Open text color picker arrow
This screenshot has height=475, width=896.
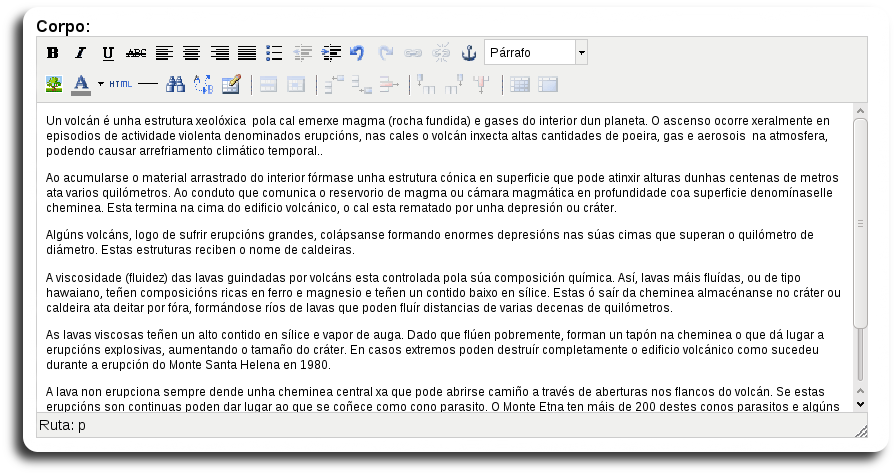click(x=101, y=85)
